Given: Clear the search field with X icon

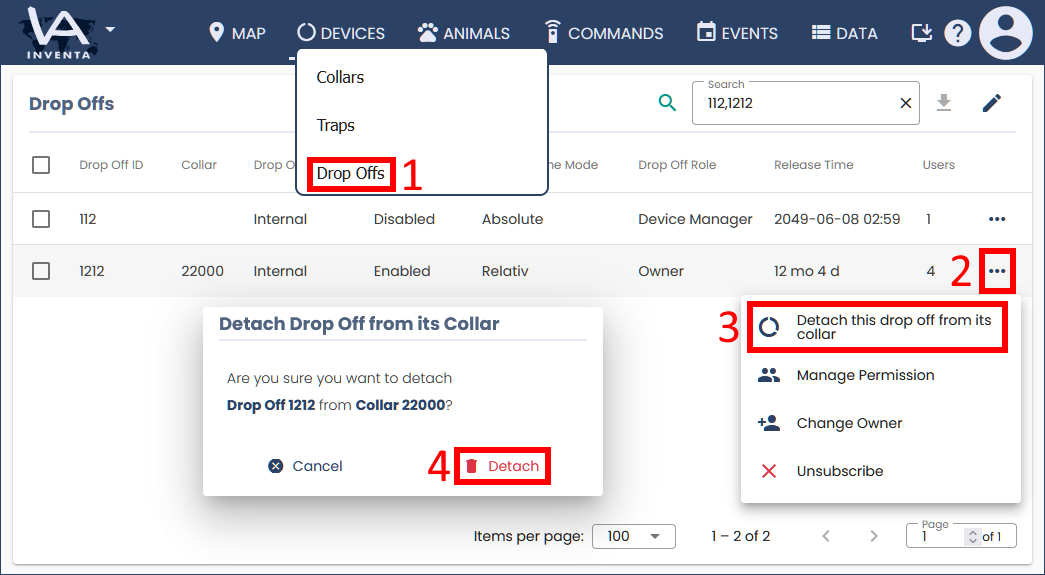Looking at the screenshot, I should [905, 103].
